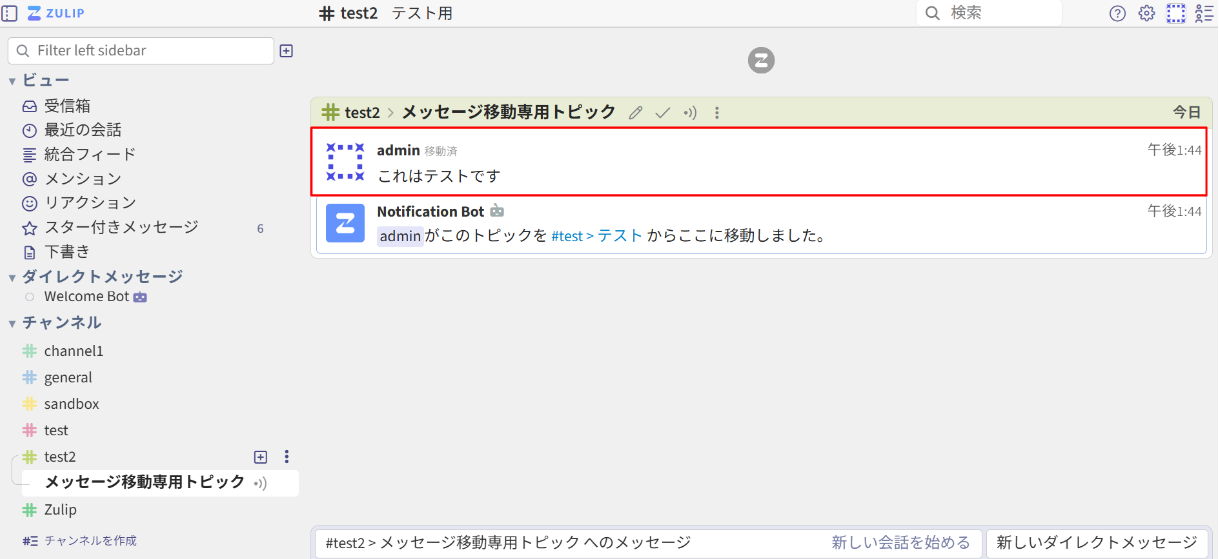This screenshot has height=559, width=1219.
Task: Change topic notification via follow icon in header
Action: point(690,113)
